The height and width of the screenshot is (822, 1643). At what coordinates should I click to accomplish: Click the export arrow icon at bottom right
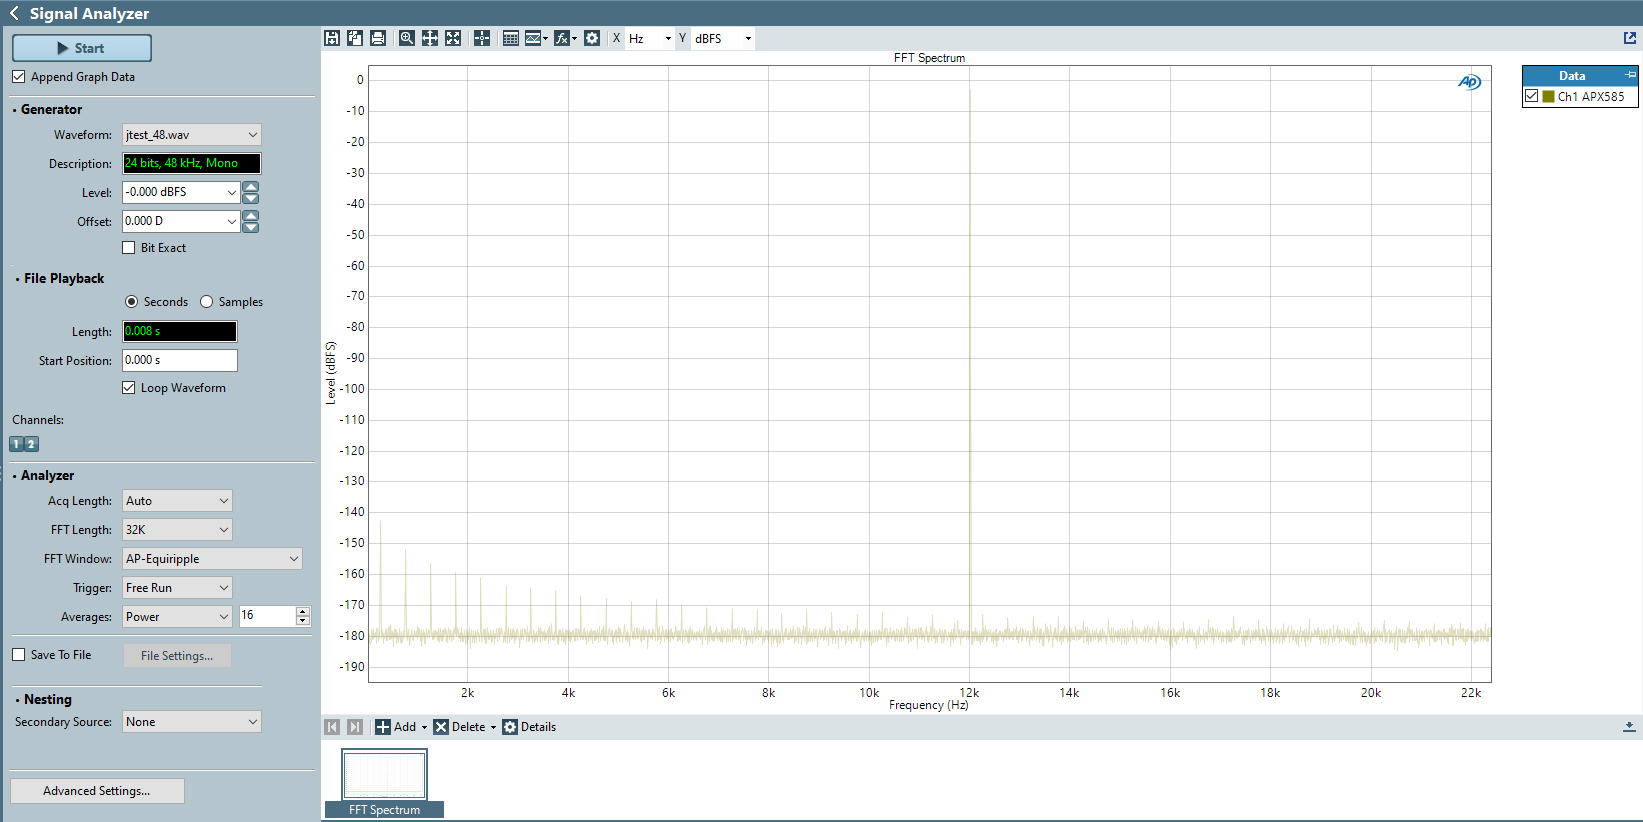click(x=1629, y=727)
